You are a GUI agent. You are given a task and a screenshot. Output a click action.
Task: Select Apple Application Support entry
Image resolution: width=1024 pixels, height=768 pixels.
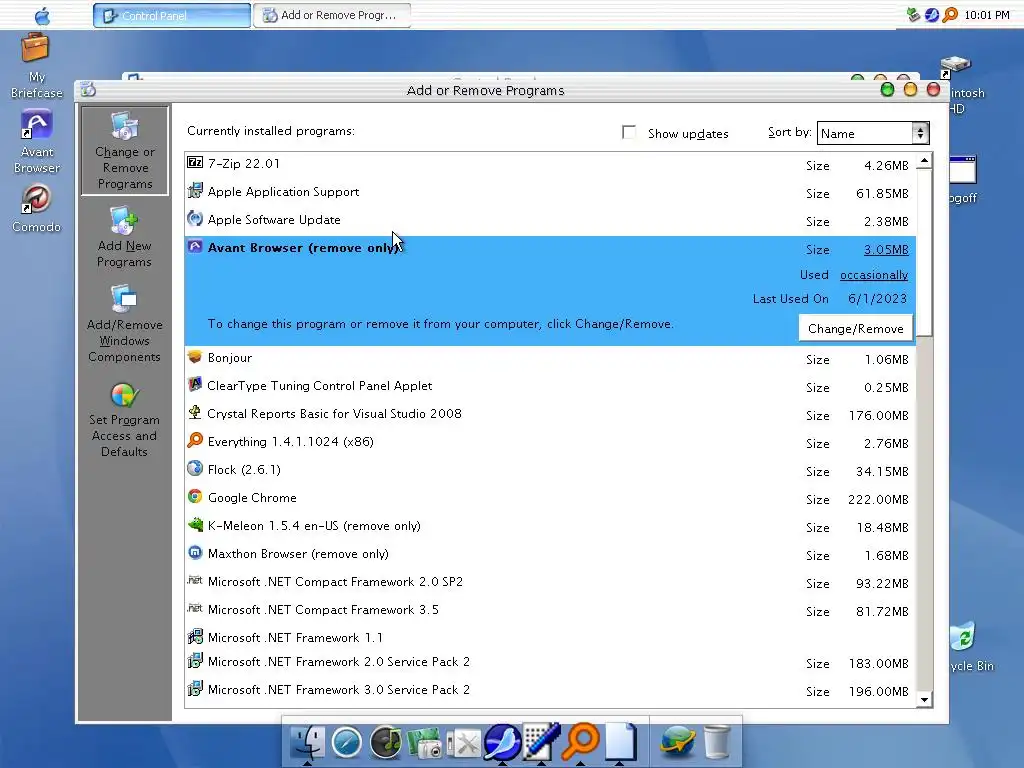coord(550,193)
